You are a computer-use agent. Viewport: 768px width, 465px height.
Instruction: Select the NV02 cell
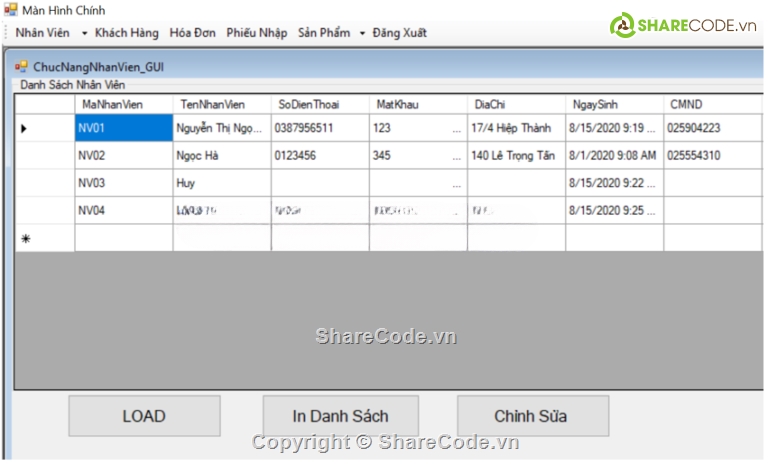[124, 156]
